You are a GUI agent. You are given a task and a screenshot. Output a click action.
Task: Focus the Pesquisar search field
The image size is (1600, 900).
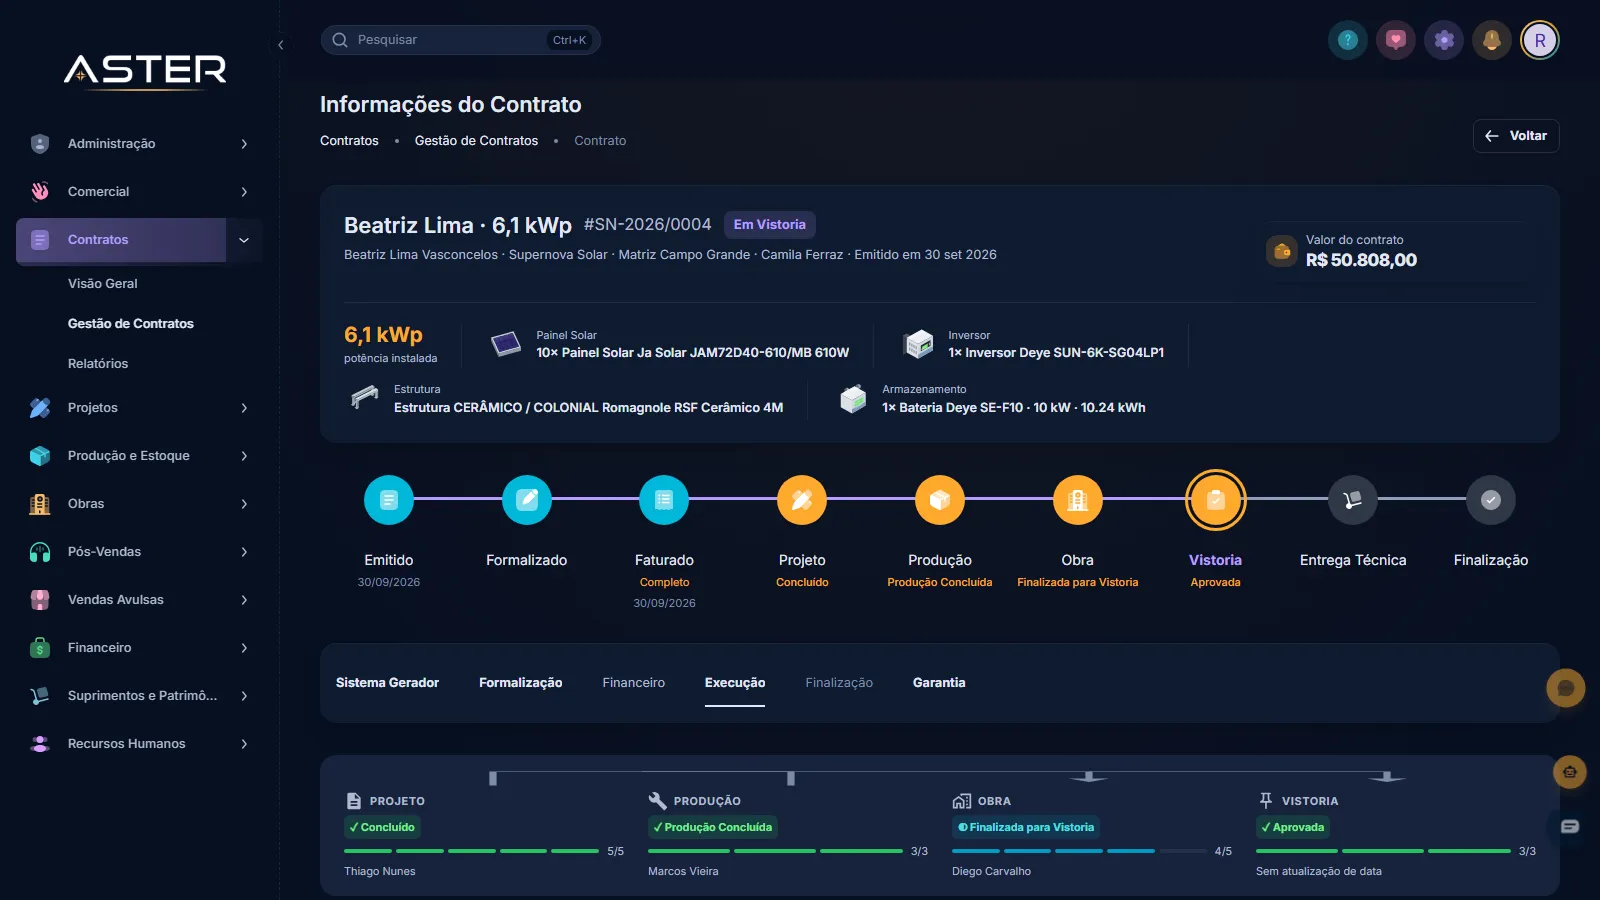coord(460,40)
